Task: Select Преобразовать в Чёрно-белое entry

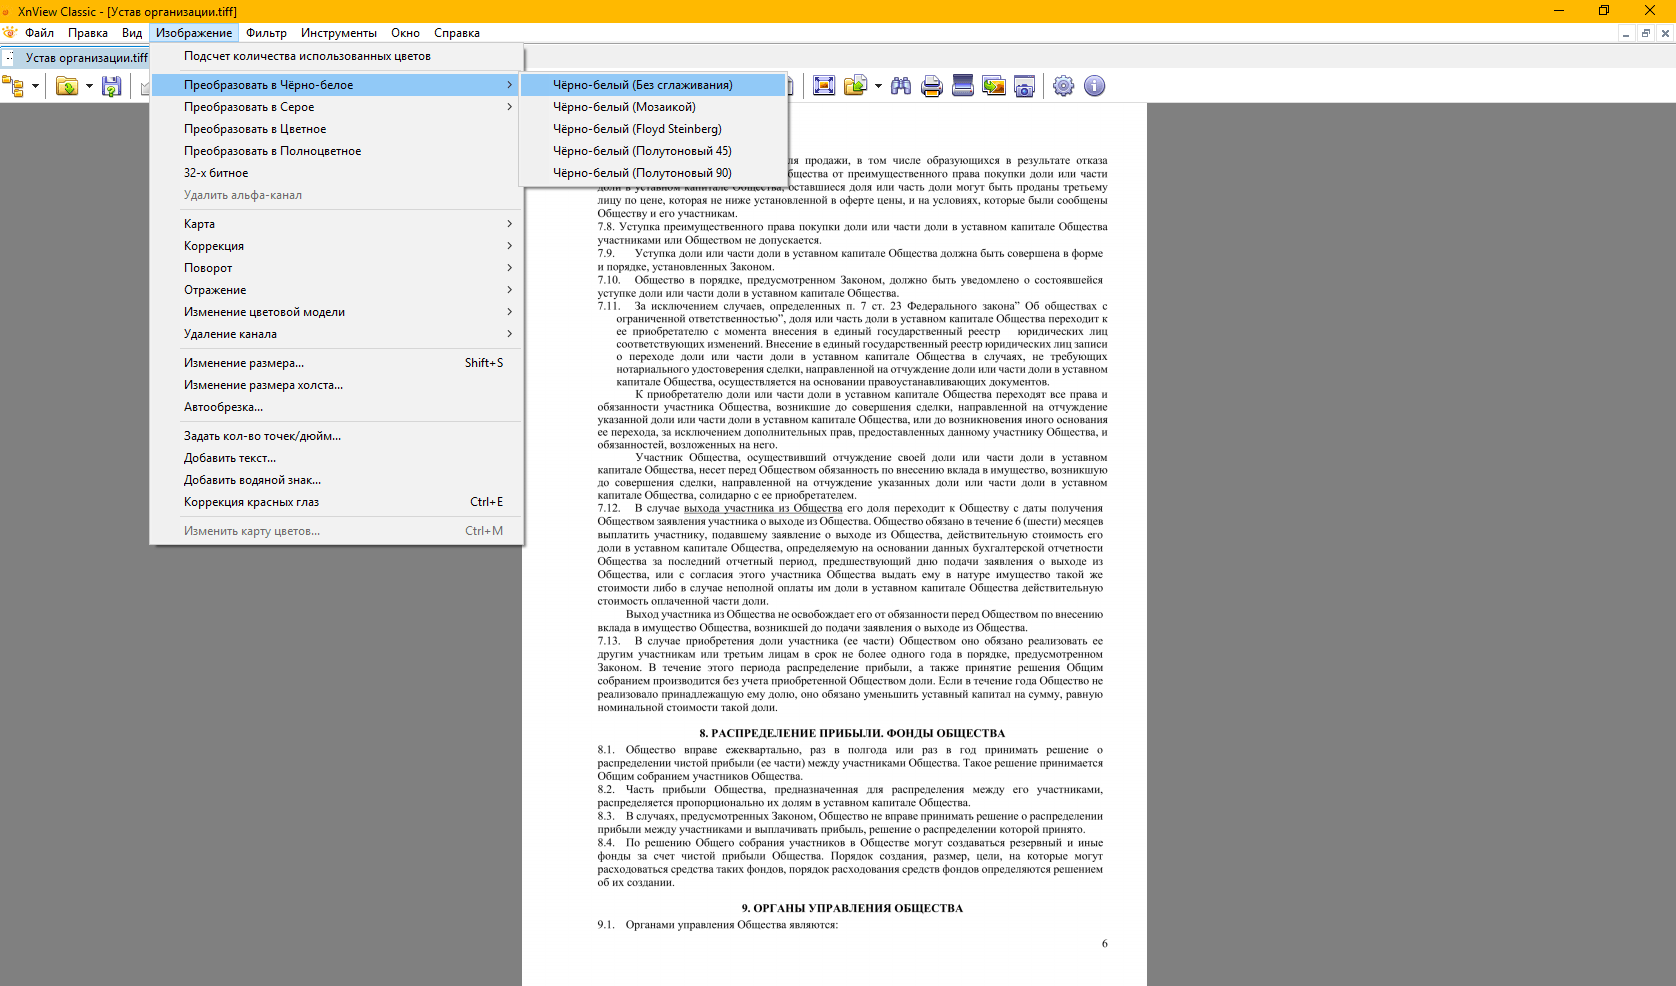Action: [337, 85]
